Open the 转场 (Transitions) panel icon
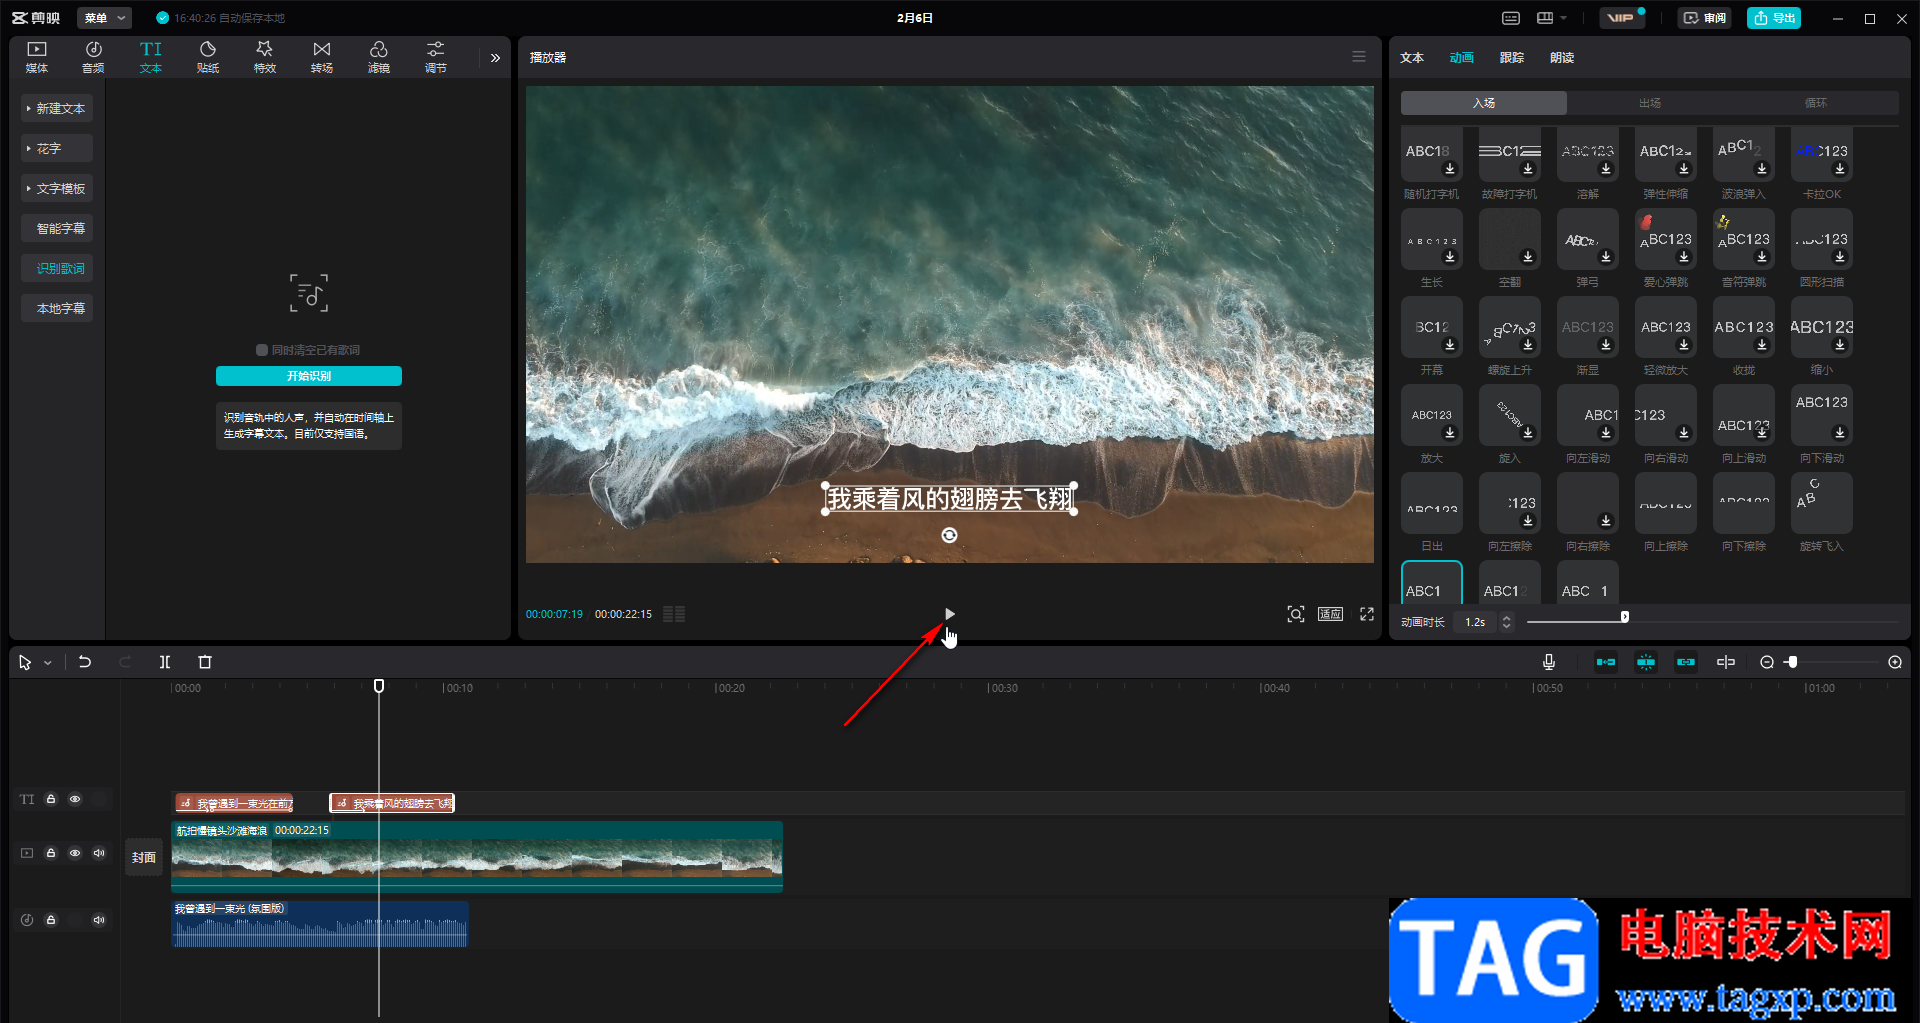The image size is (1920, 1023). (322, 57)
